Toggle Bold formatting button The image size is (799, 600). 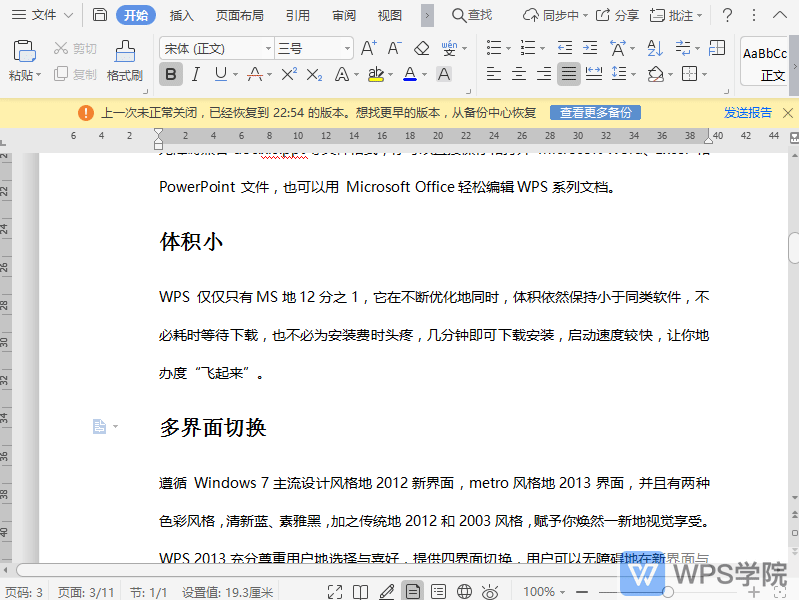pos(171,74)
